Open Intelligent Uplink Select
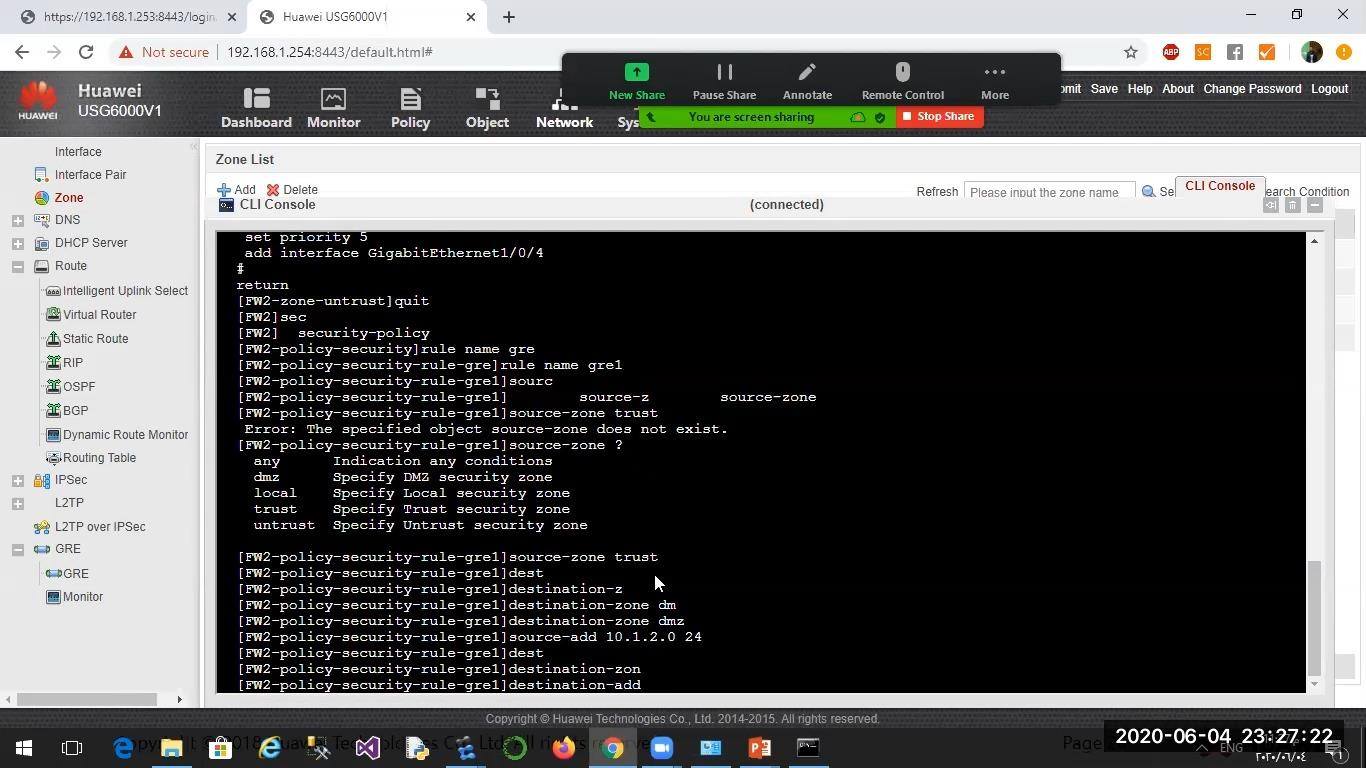Image resolution: width=1366 pixels, height=768 pixels. [x=125, y=291]
